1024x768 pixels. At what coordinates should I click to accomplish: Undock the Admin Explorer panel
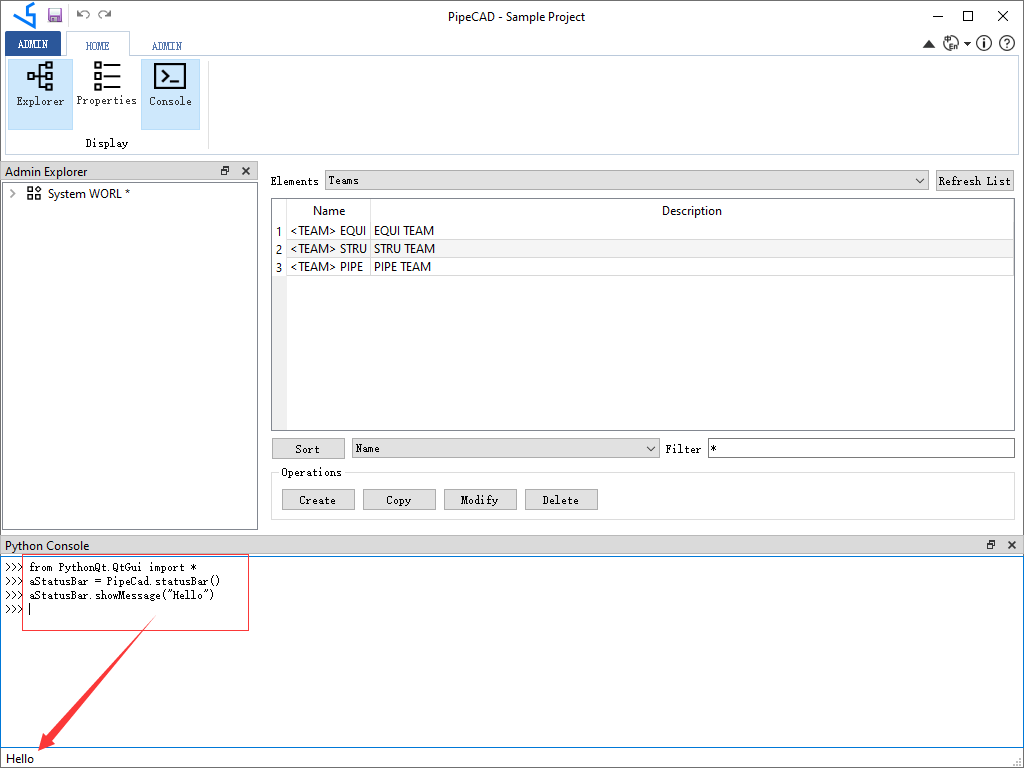coord(225,170)
